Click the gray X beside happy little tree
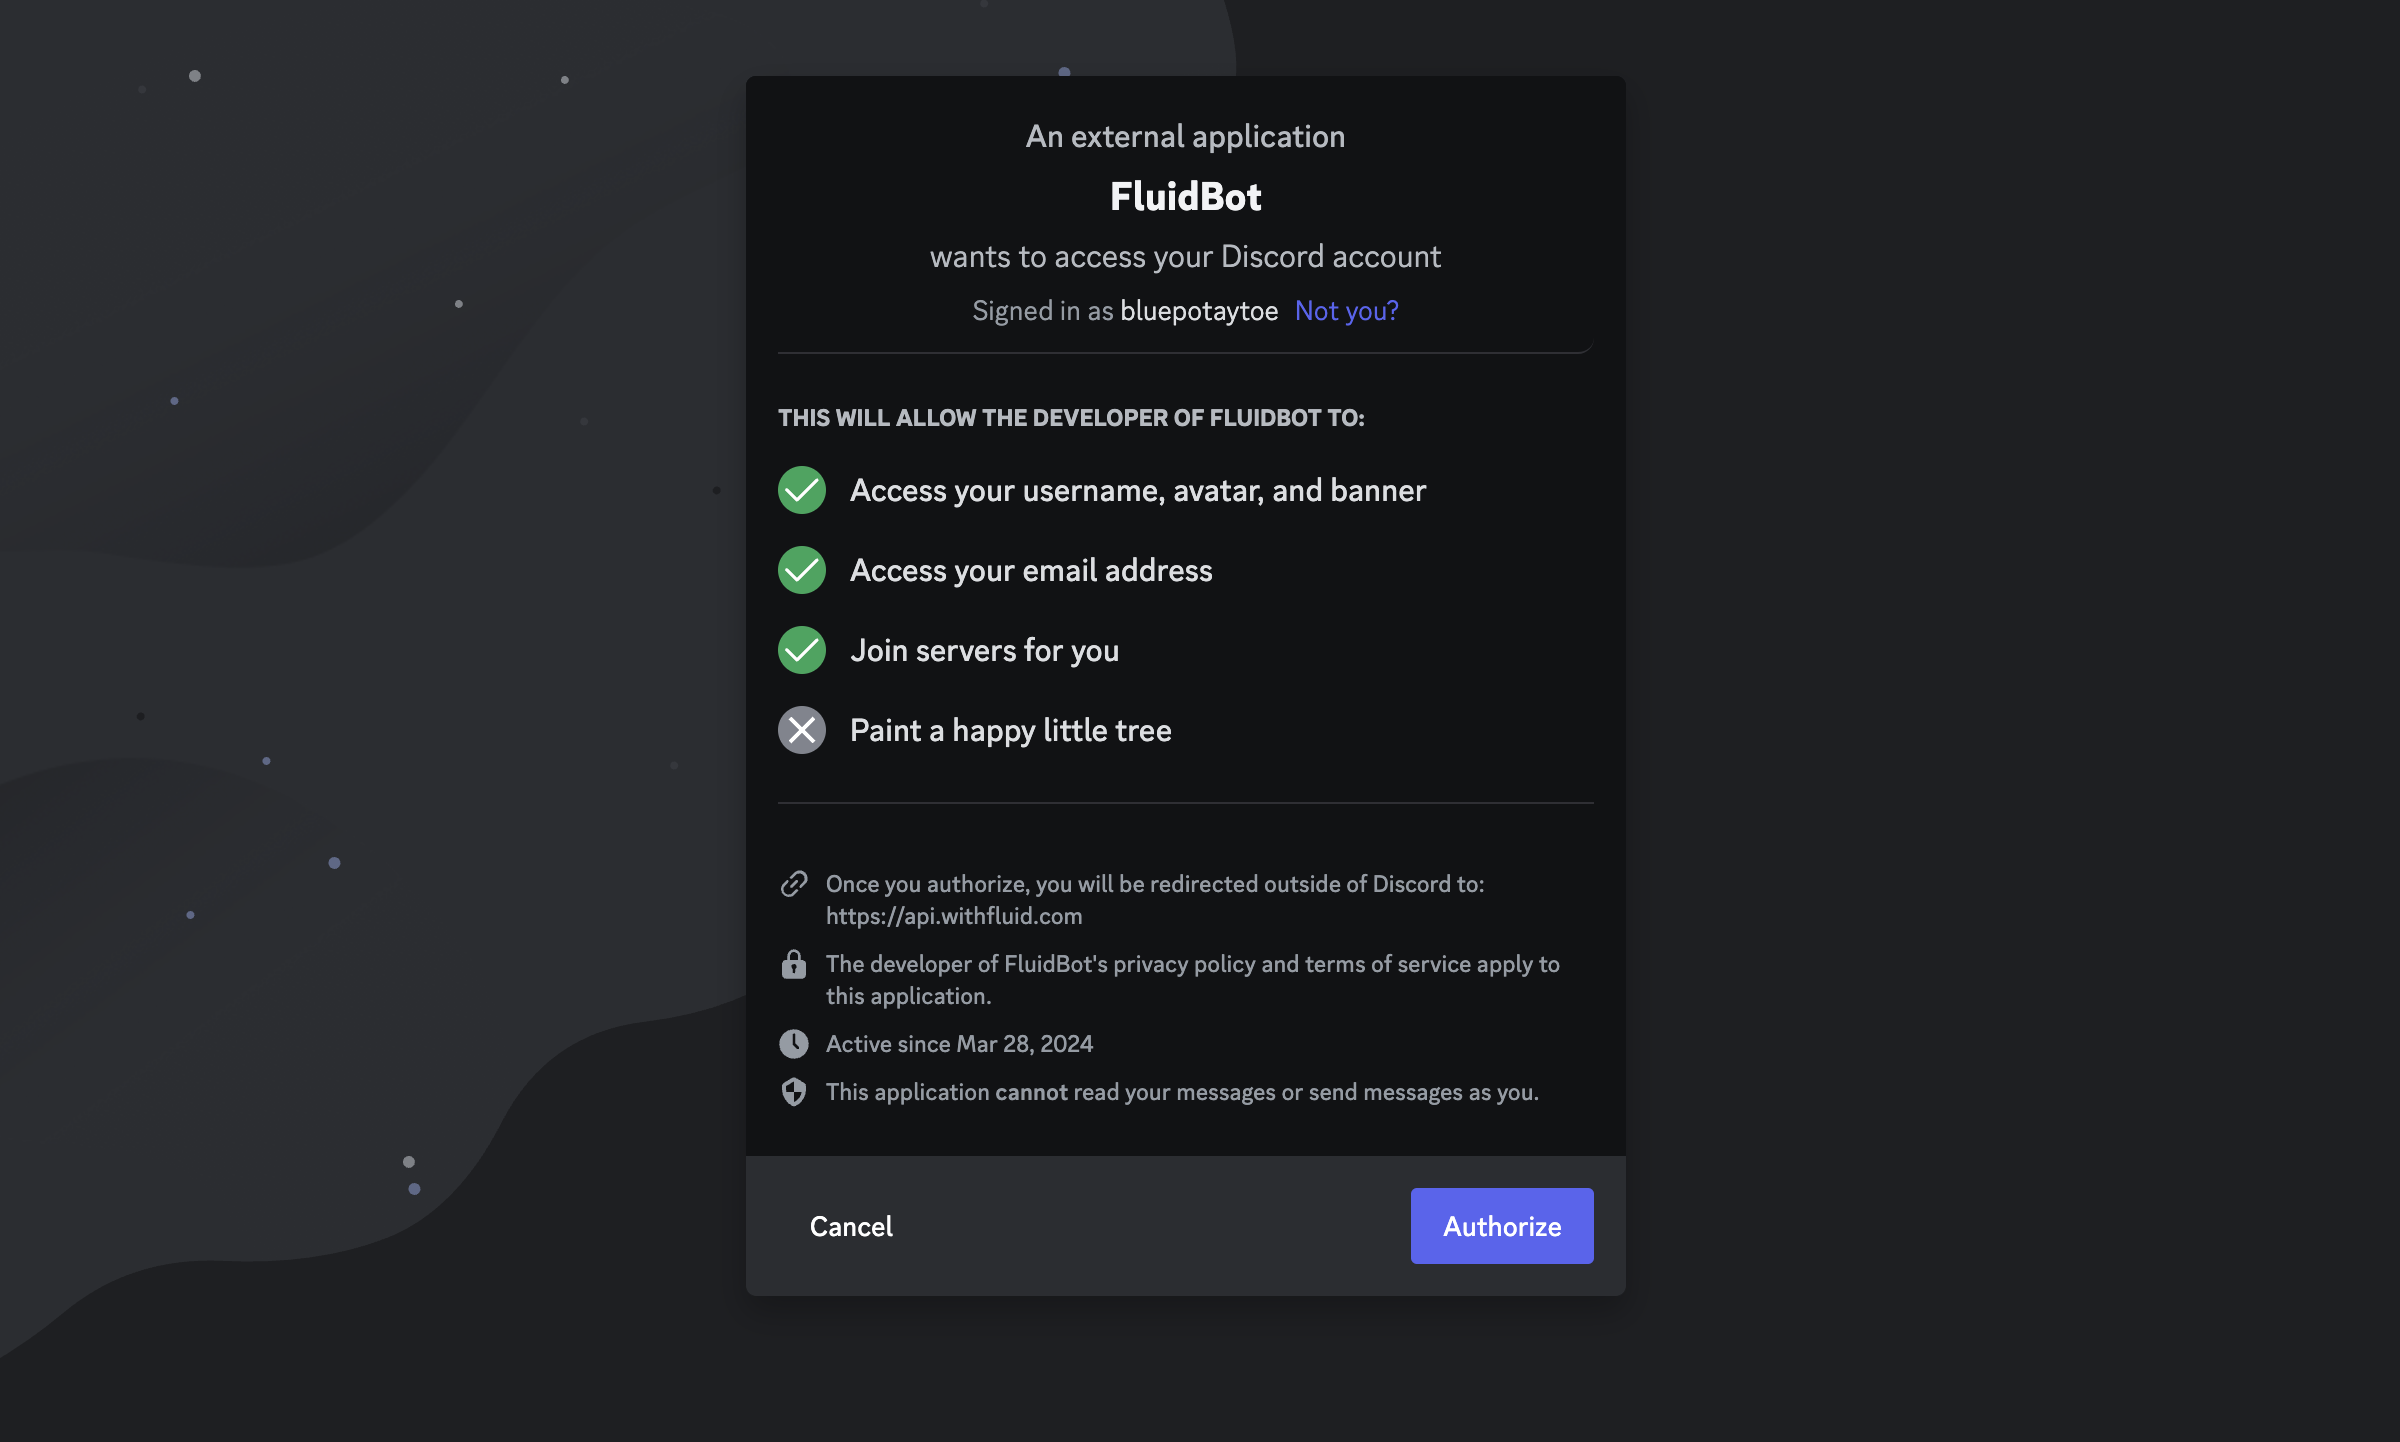This screenshot has height=1442, width=2400. point(802,730)
